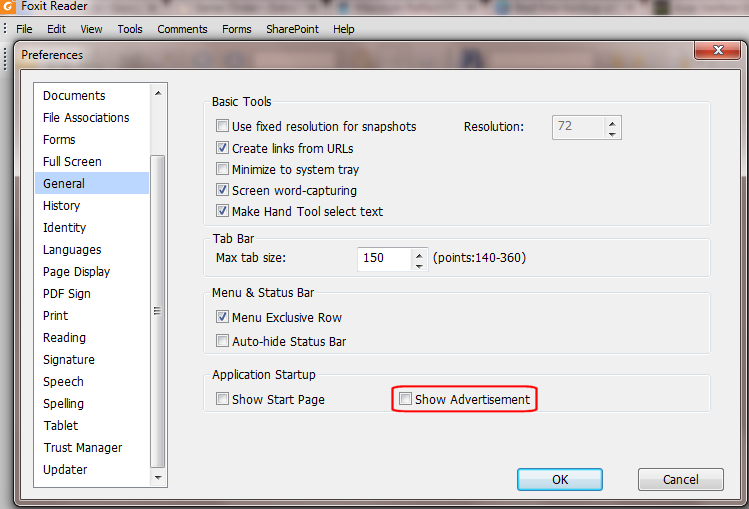Select Spelling category
Screen dimensions: 749x509
pyautogui.click(x=92, y=403)
